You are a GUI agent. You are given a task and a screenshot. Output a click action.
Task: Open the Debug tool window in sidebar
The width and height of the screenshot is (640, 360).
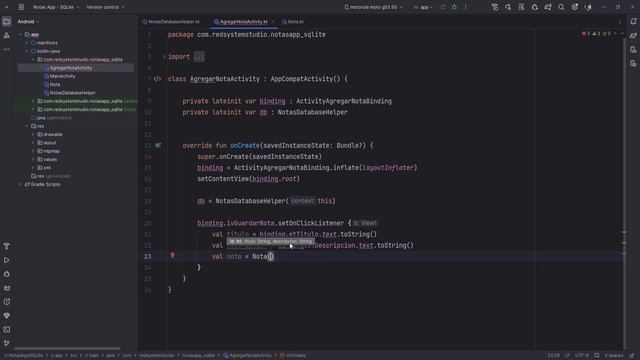[x=7, y=274]
